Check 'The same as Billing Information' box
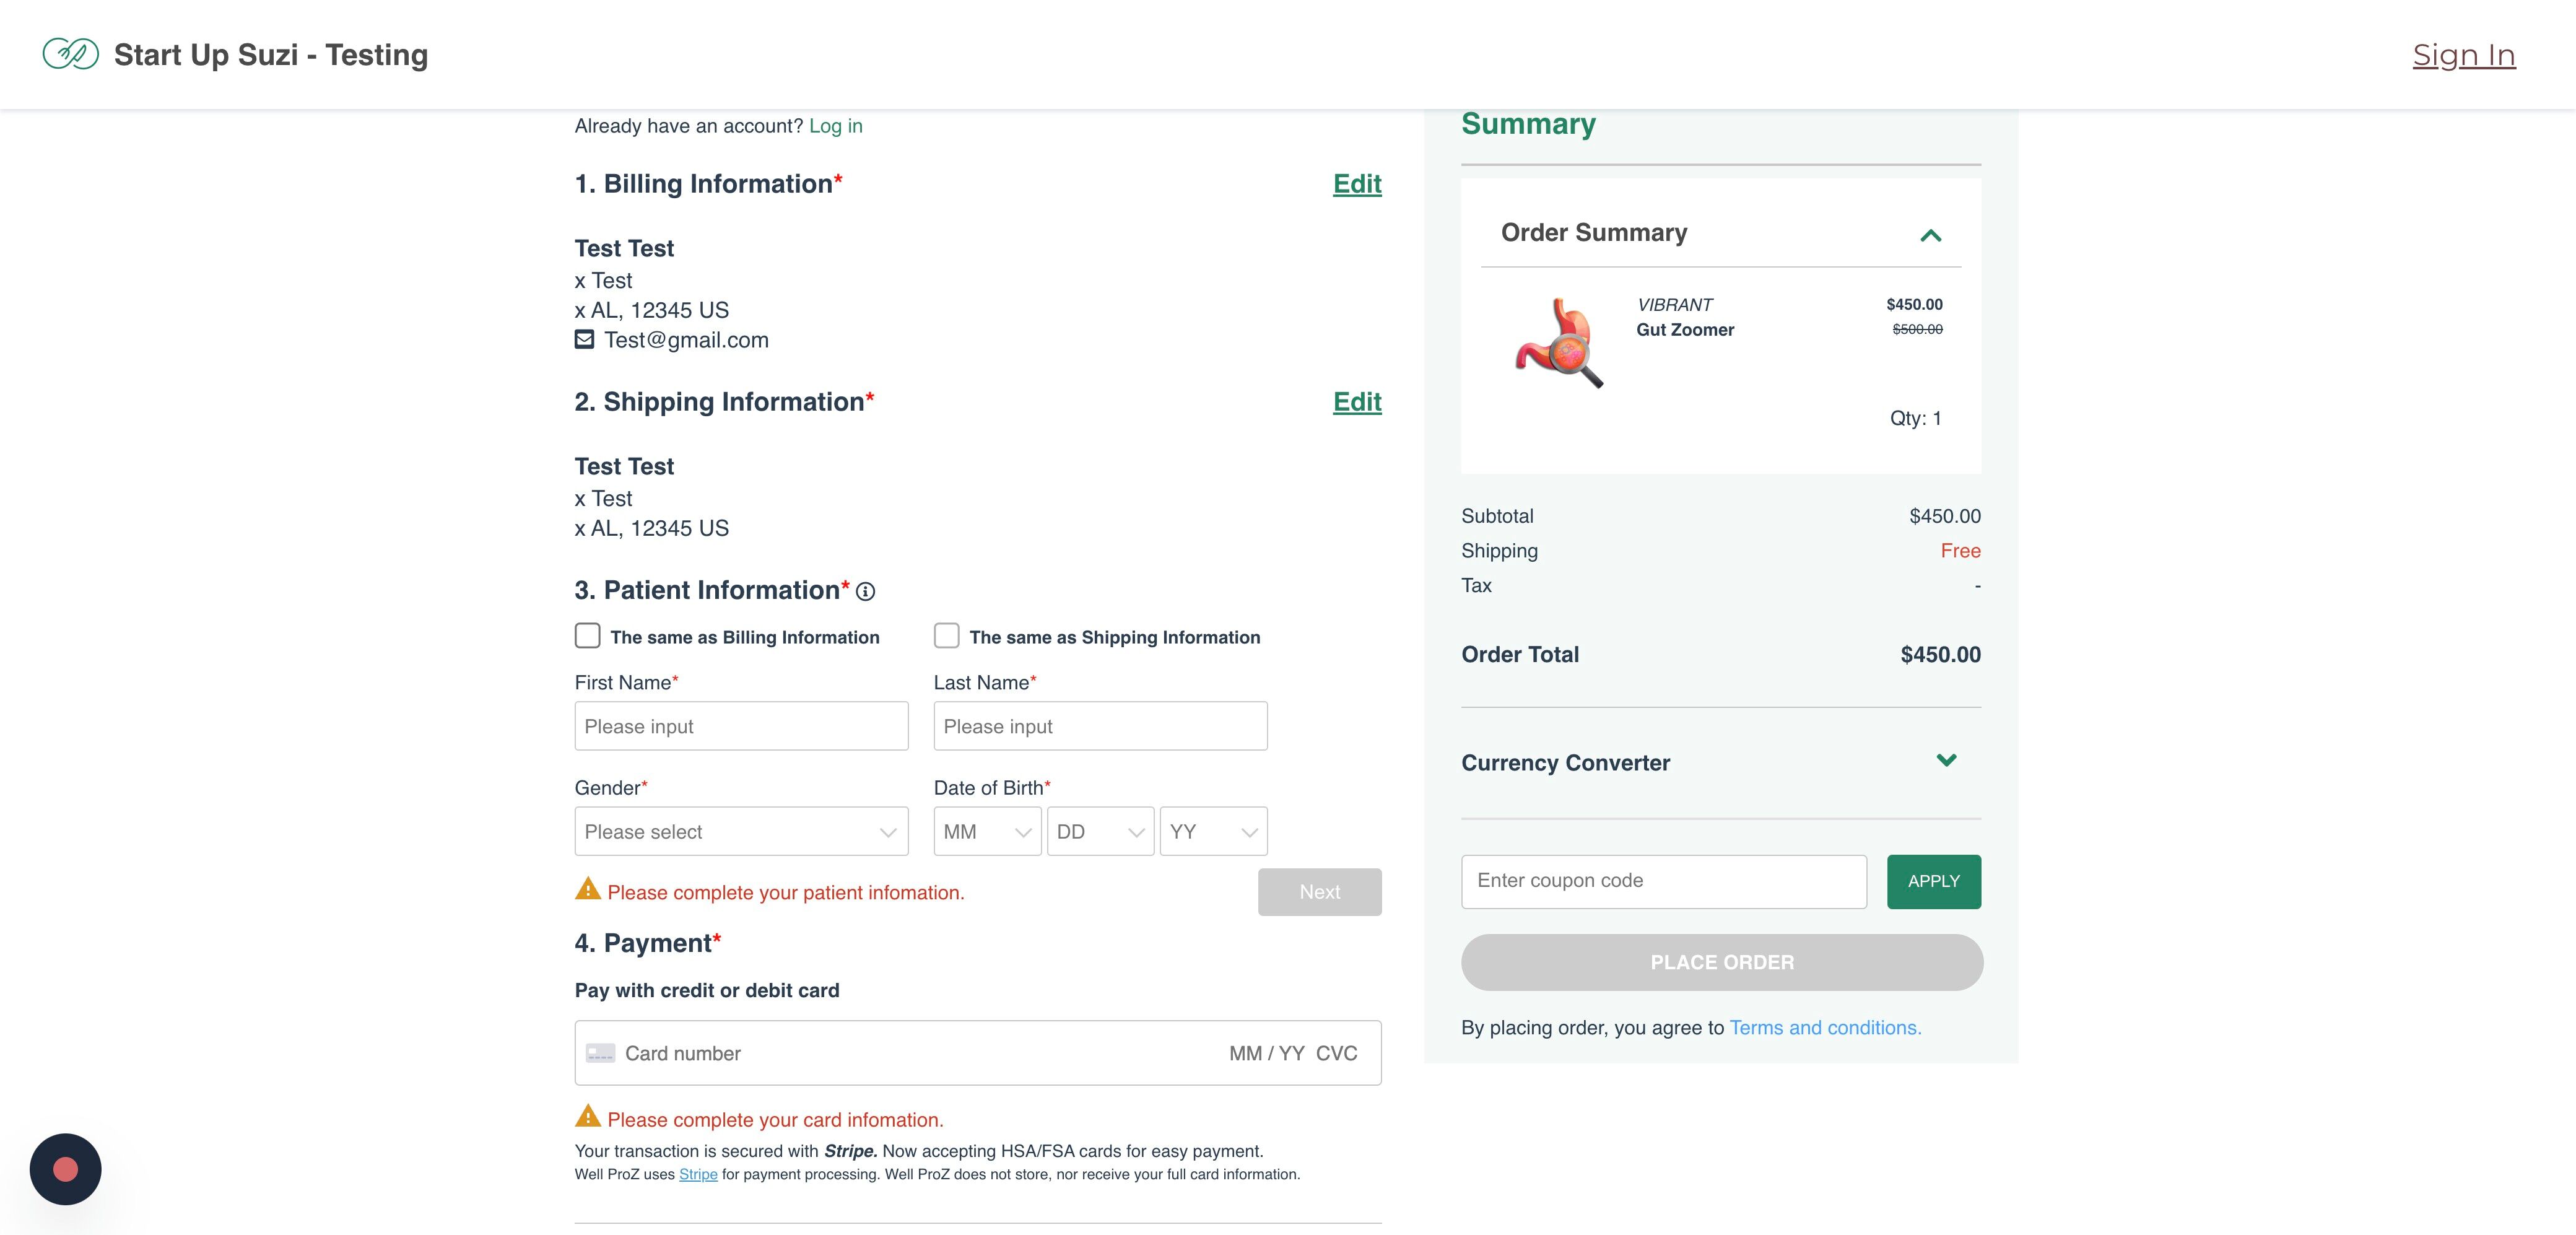 click(588, 636)
